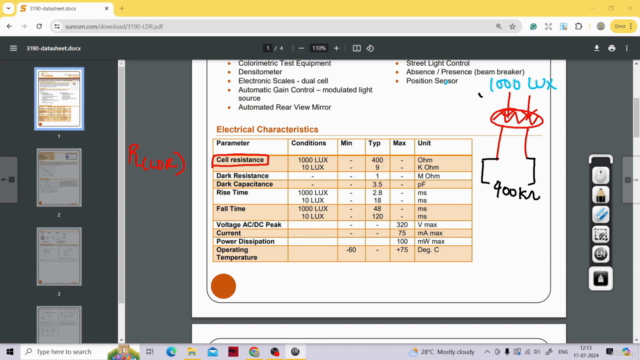Click the fit to page icon
640x360 pixels.
coord(357,48)
